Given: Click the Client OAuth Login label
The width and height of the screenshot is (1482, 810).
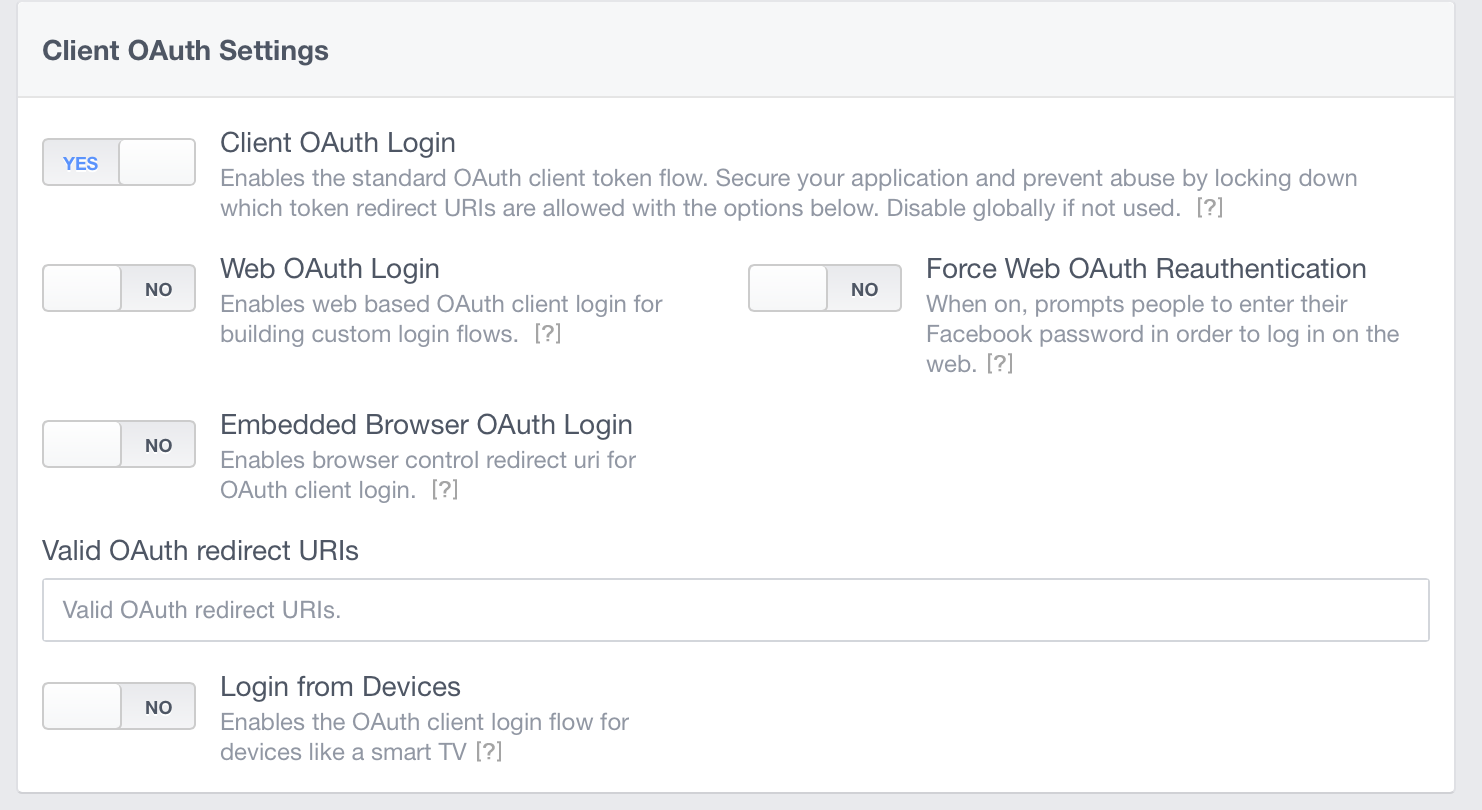Looking at the screenshot, I should click(x=338, y=142).
